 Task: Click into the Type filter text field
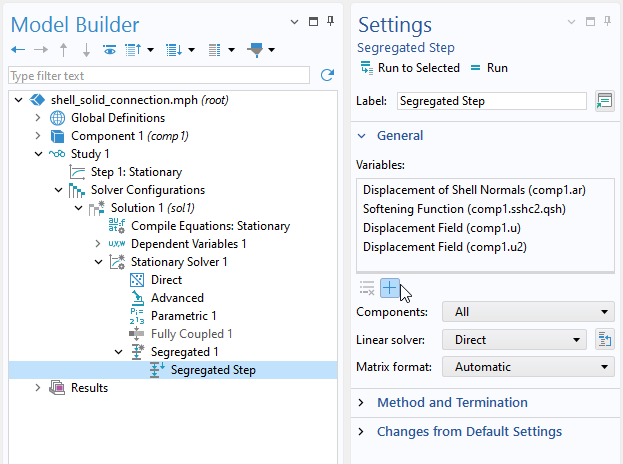point(159,75)
